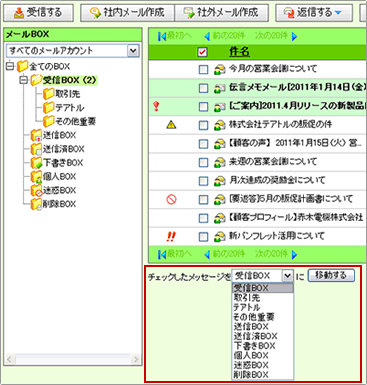Toggle the select-all checkbox in header
367x385 pixels.
[202, 52]
